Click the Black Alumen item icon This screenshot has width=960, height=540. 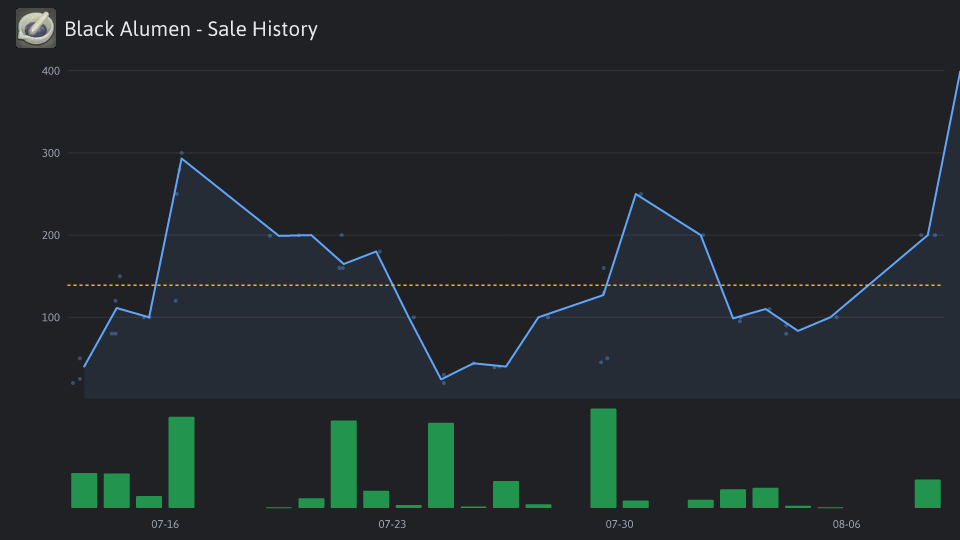[x=36, y=28]
